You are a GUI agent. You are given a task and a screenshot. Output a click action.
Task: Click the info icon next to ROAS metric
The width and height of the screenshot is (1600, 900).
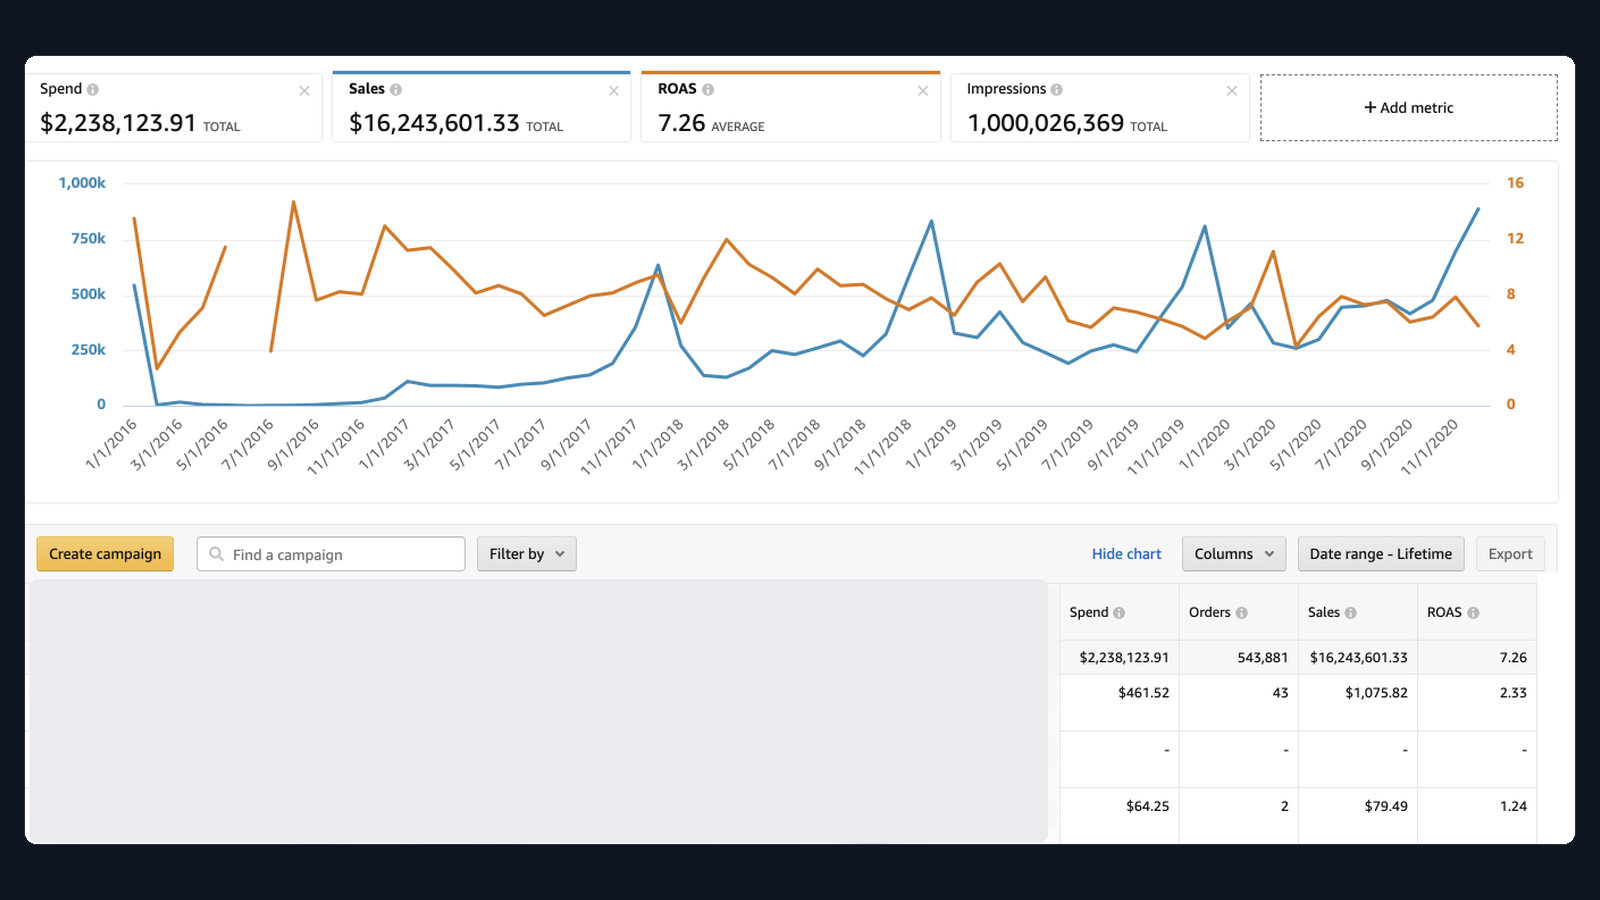point(708,89)
